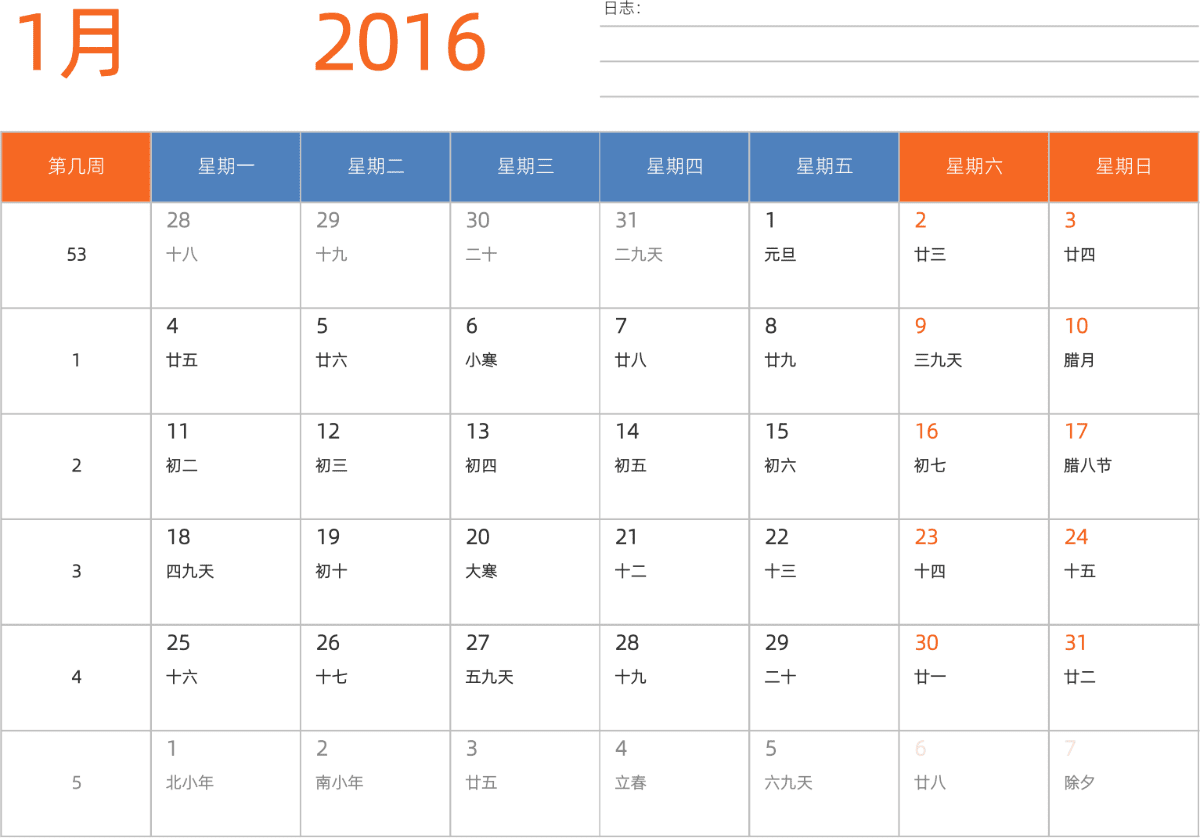Select day 19 marked '初十'
This screenshot has width=1200, height=838.
coord(376,572)
